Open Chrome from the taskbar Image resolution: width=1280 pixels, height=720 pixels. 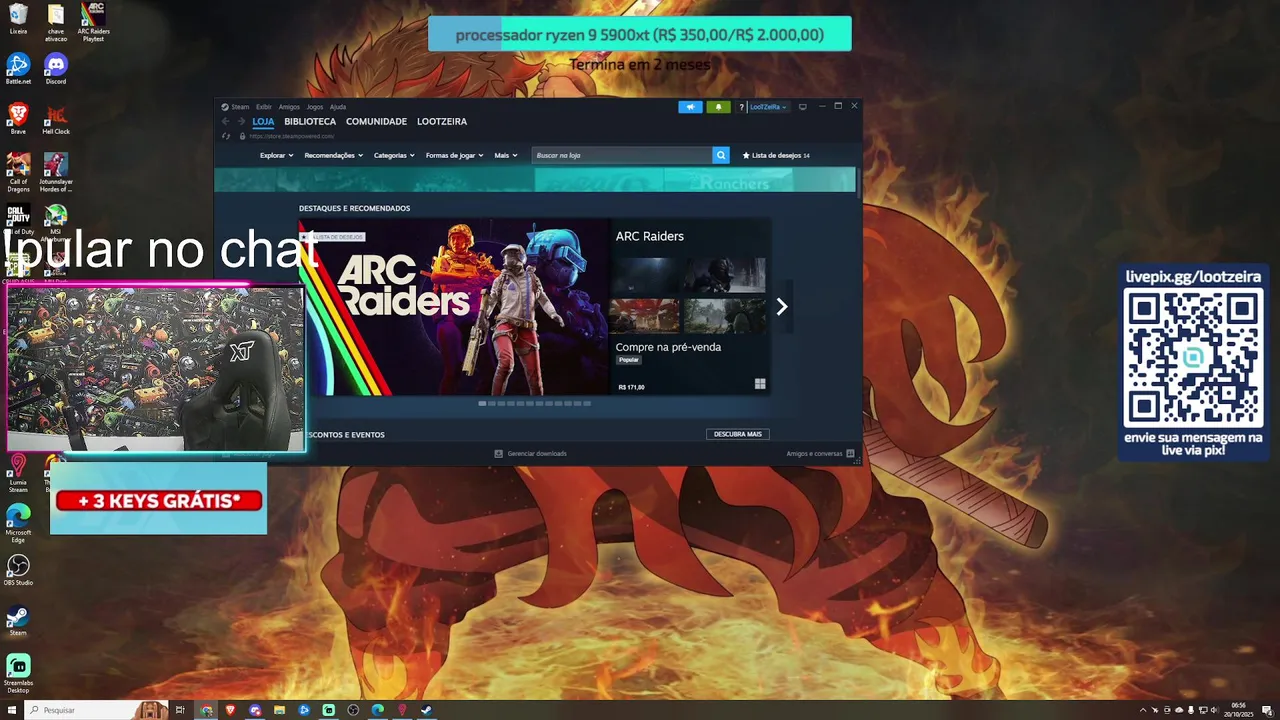[x=206, y=710]
